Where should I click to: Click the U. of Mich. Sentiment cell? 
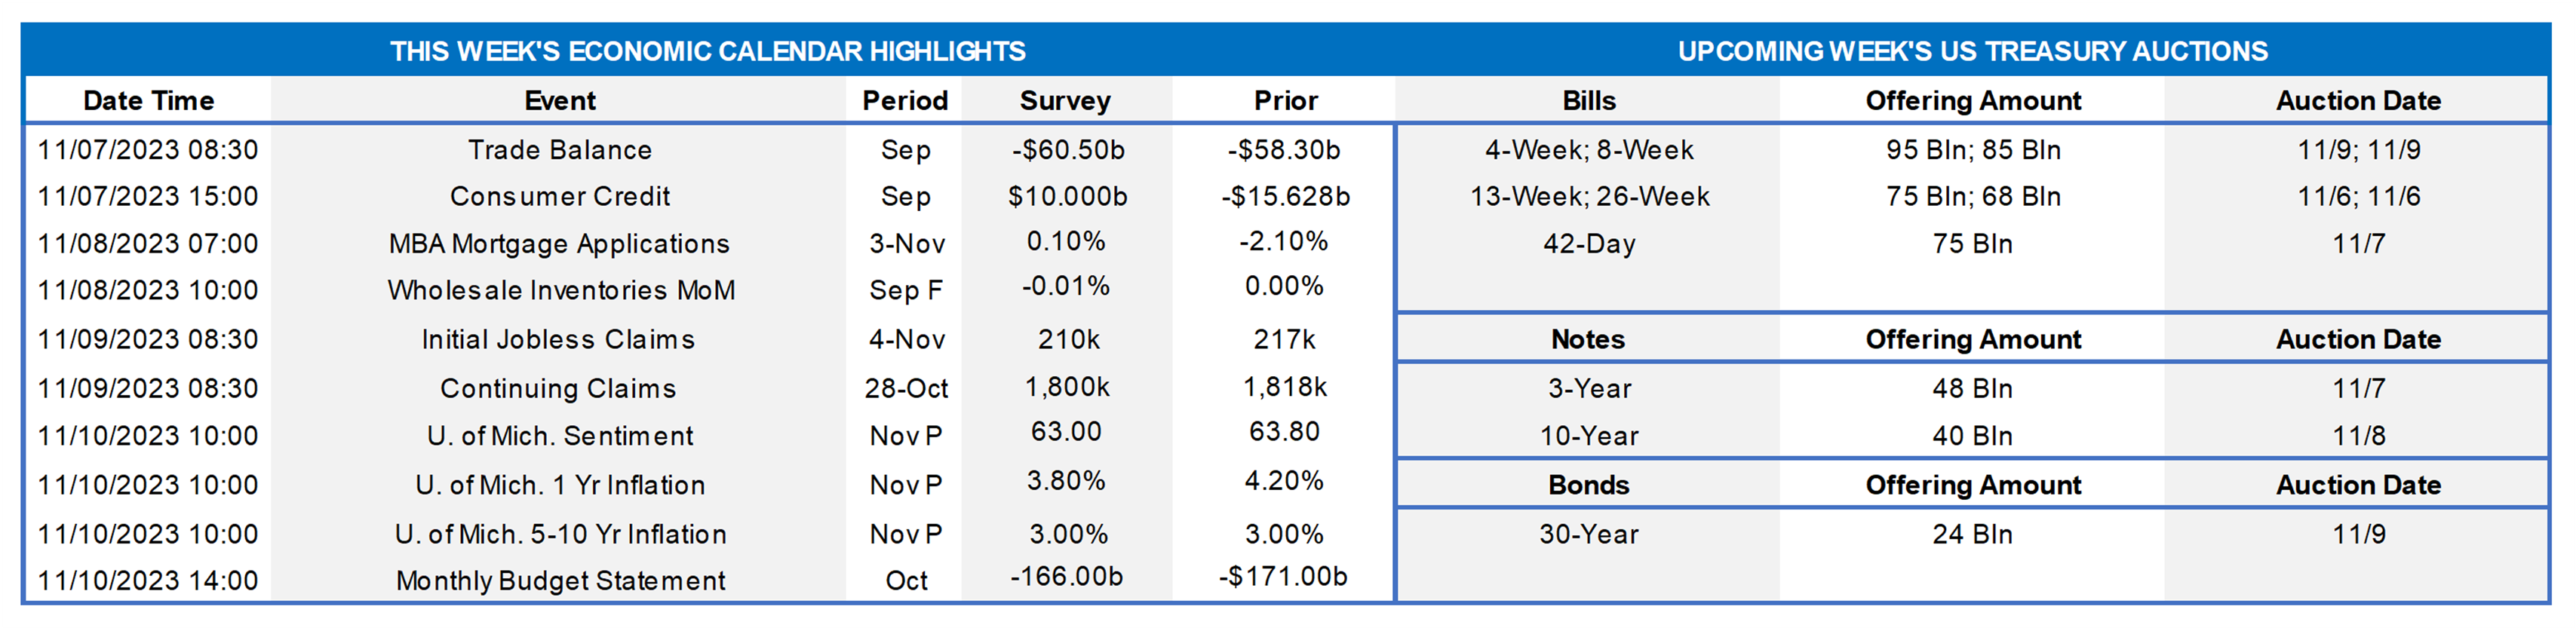[560, 436]
